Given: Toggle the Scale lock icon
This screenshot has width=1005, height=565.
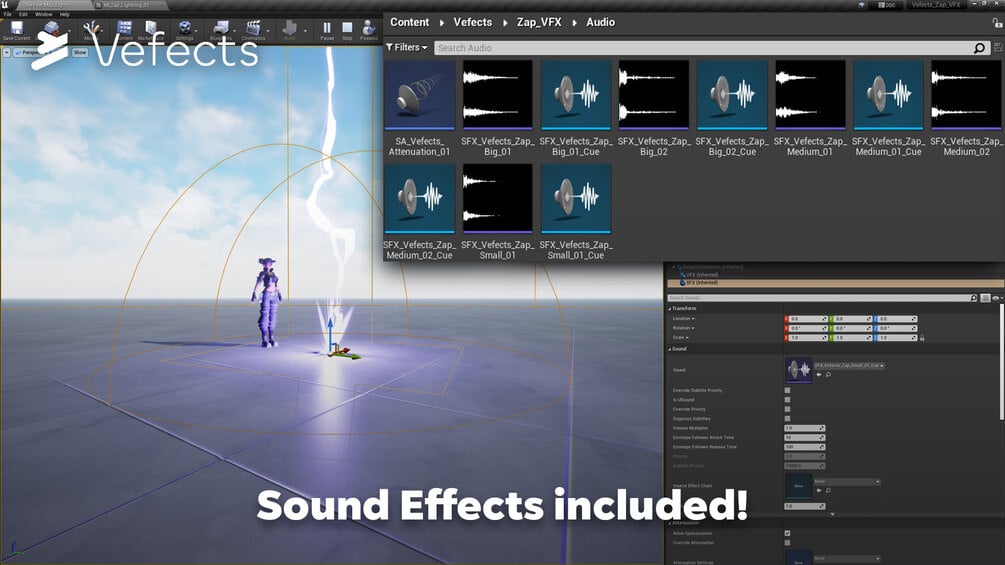Looking at the screenshot, I should coord(922,338).
